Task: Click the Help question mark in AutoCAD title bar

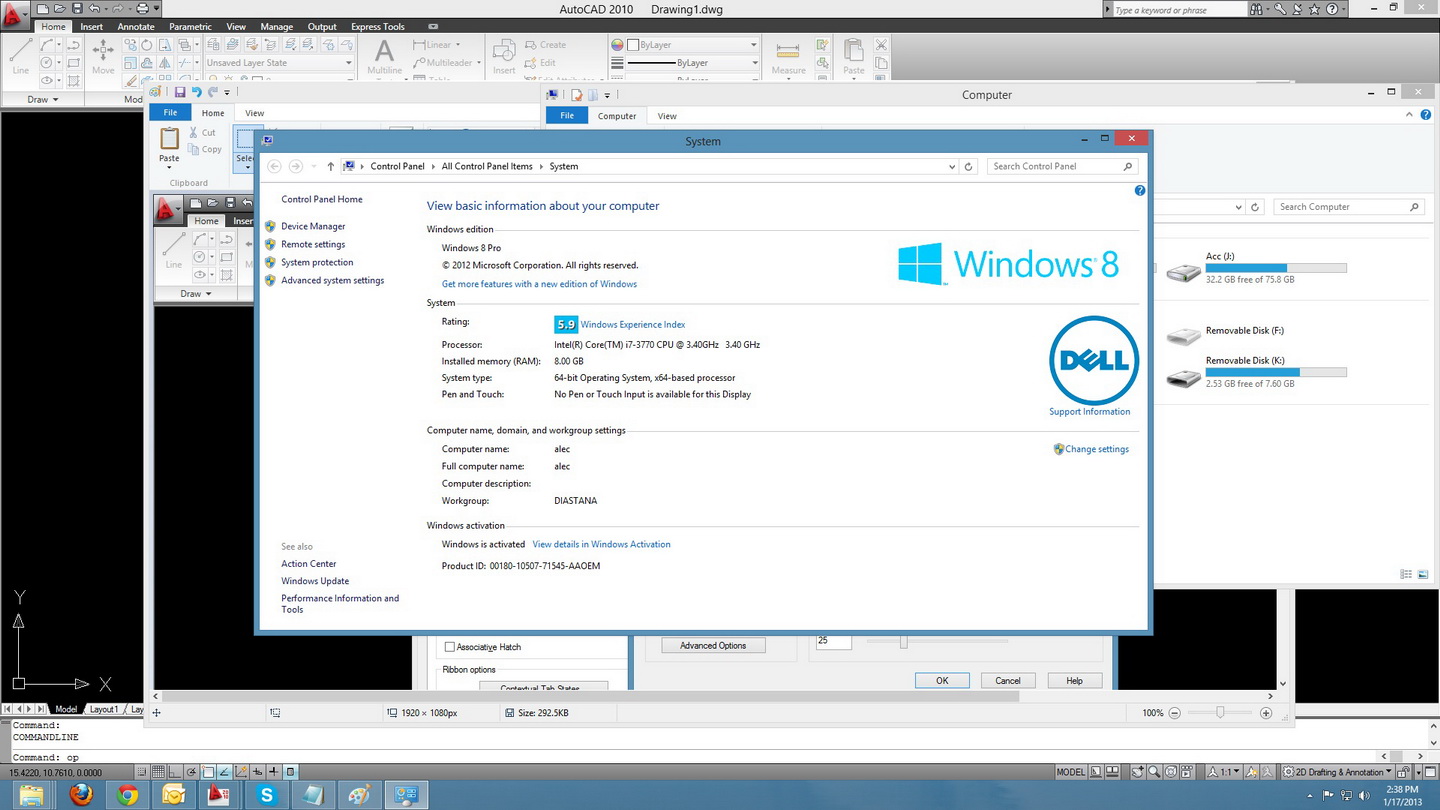Action: click(1333, 9)
